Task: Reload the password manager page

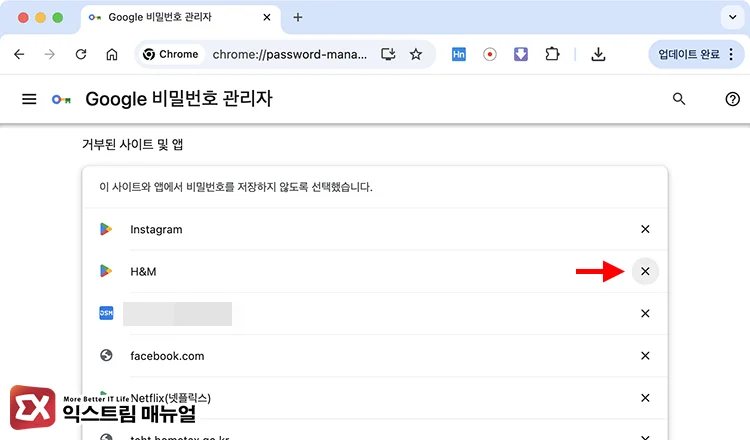Action: click(81, 55)
